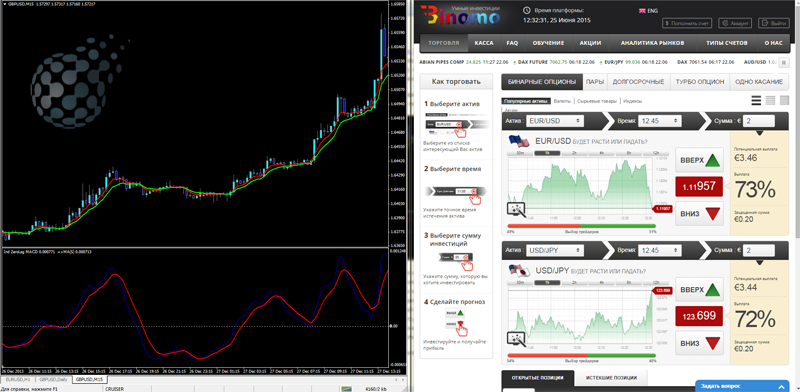Open the EUR/USD asset dropdown
Screen dimensions: 800x392
(x=555, y=121)
